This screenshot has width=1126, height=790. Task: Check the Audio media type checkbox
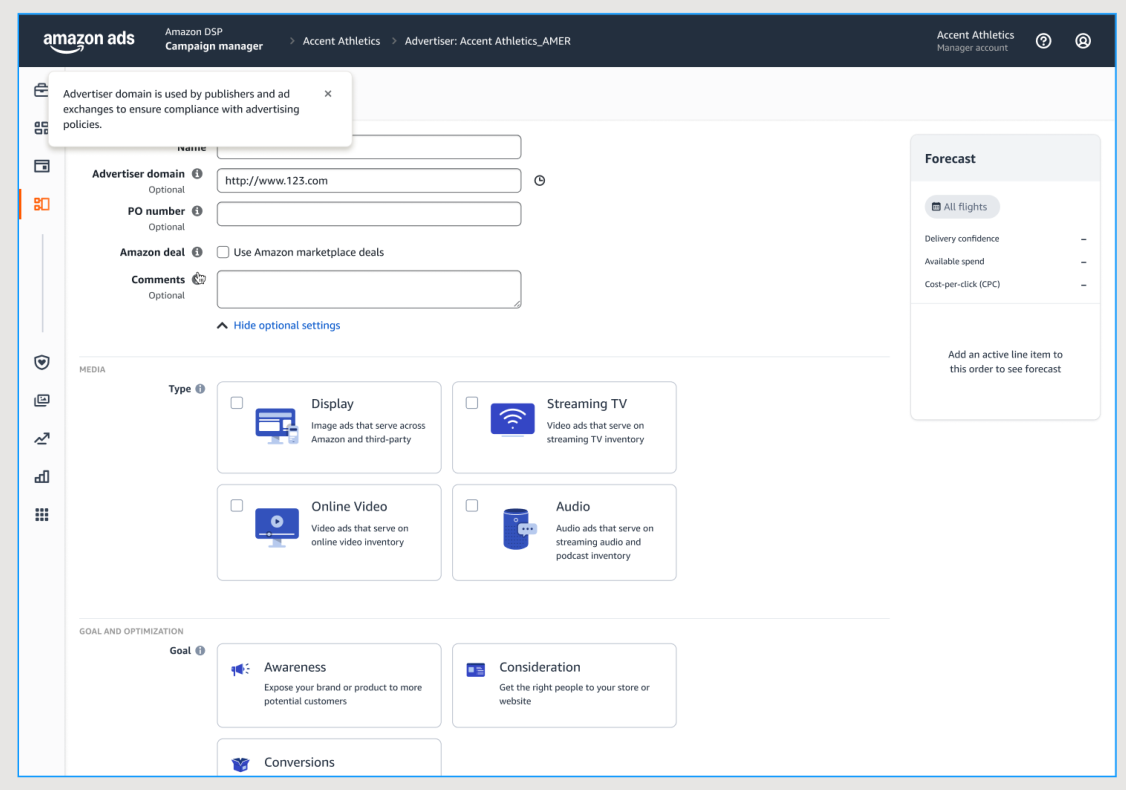point(472,506)
